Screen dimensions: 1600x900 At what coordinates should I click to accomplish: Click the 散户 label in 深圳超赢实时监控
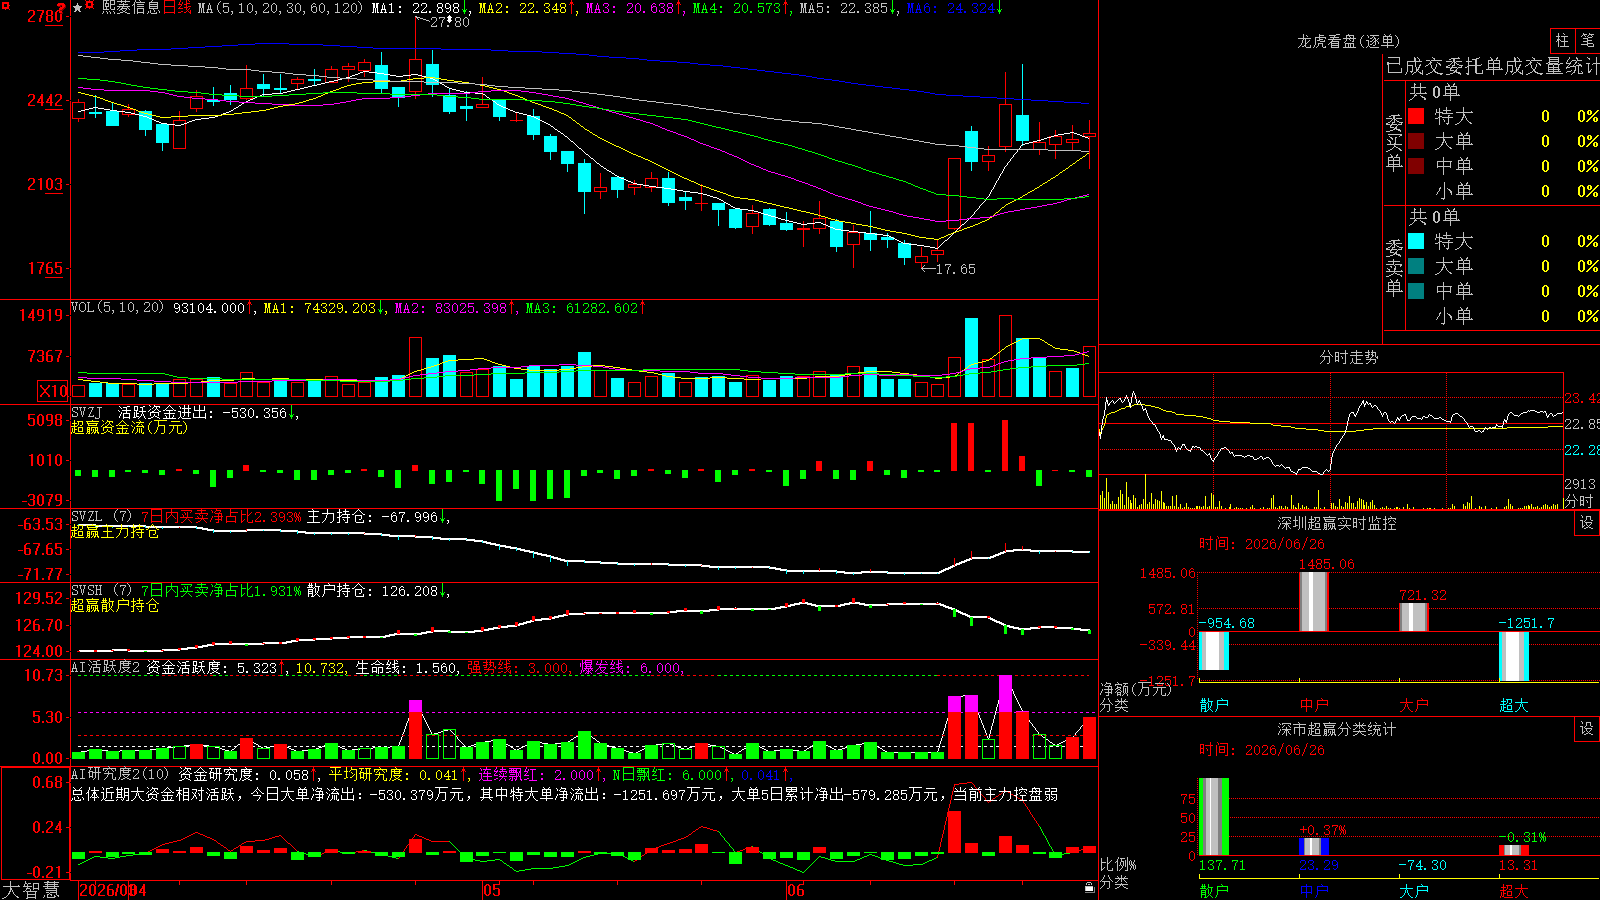[1214, 705]
